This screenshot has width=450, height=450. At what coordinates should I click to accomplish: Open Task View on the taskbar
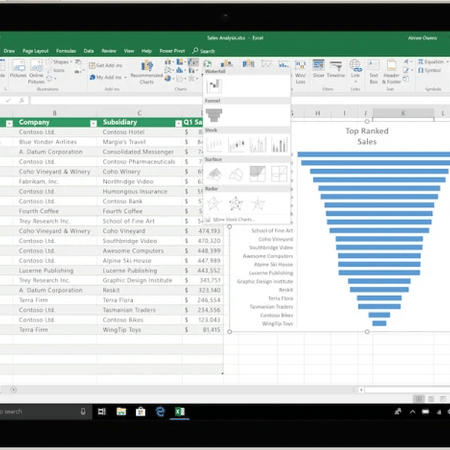pos(102,412)
